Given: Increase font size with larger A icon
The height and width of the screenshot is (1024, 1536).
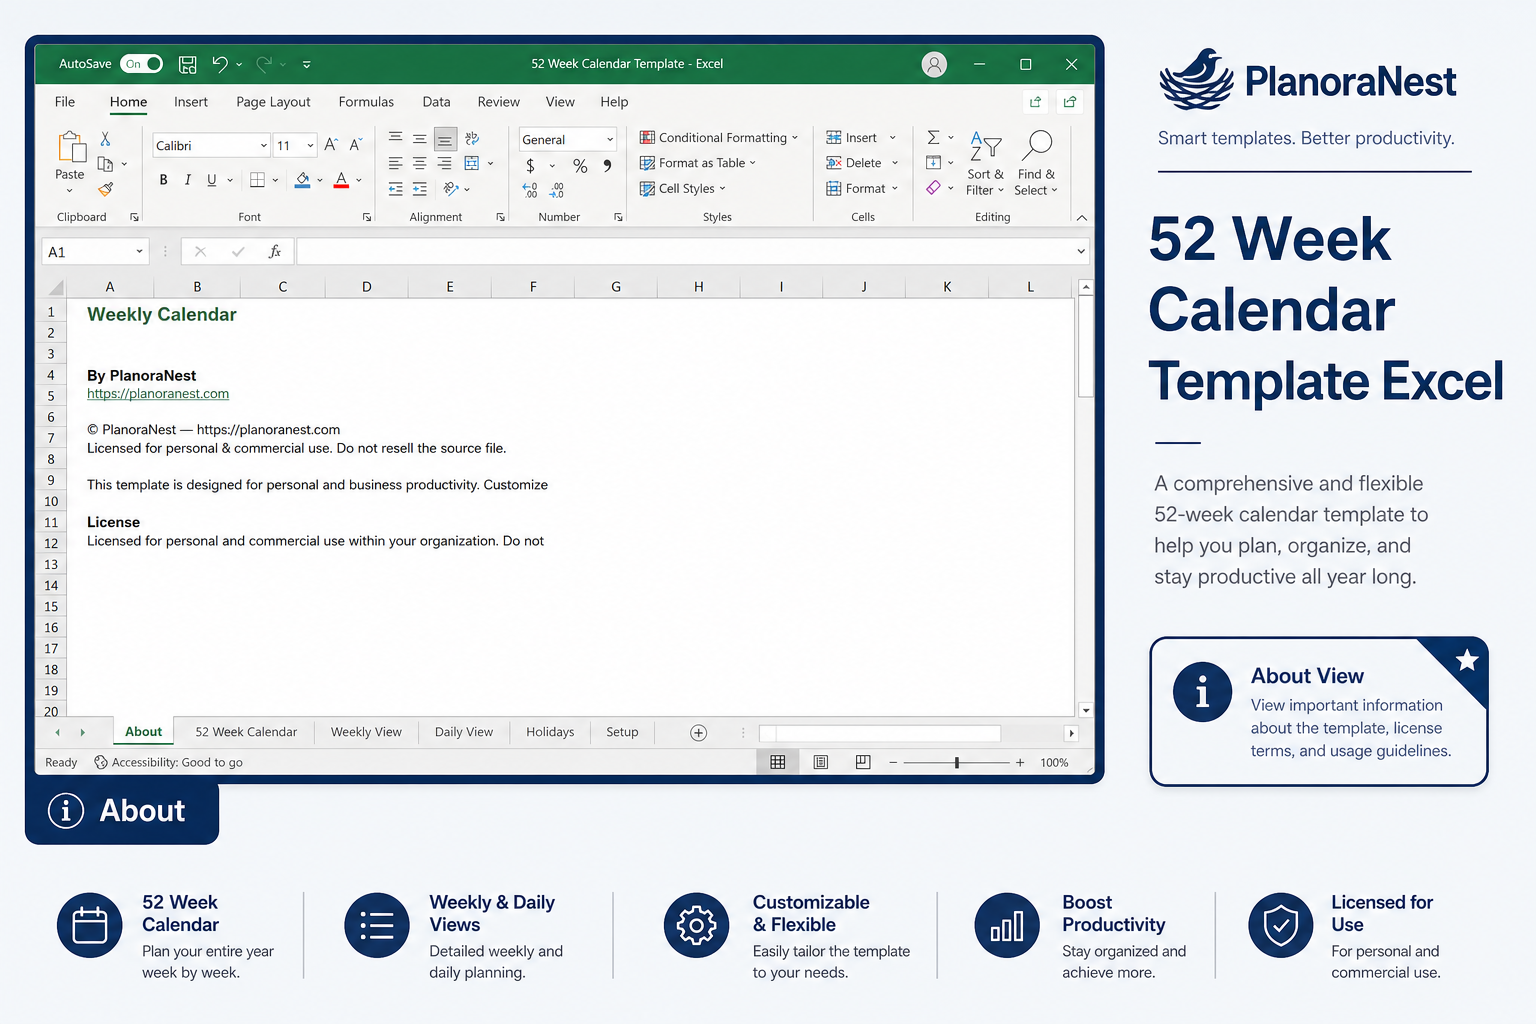Looking at the screenshot, I should [x=331, y=145].
